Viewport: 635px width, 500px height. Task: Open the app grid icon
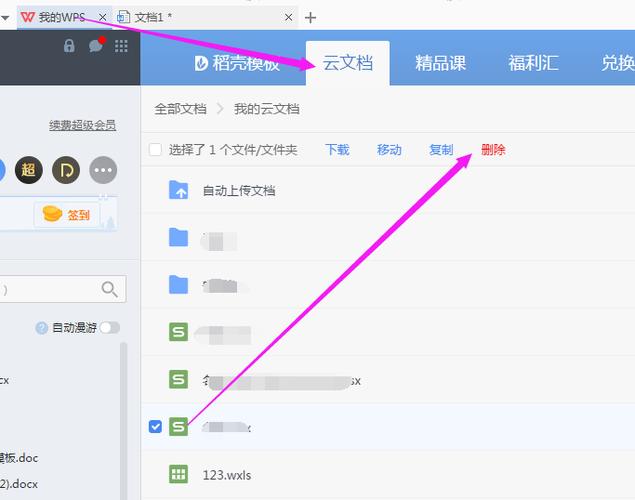pyautogui.click(x=121, y=46)
